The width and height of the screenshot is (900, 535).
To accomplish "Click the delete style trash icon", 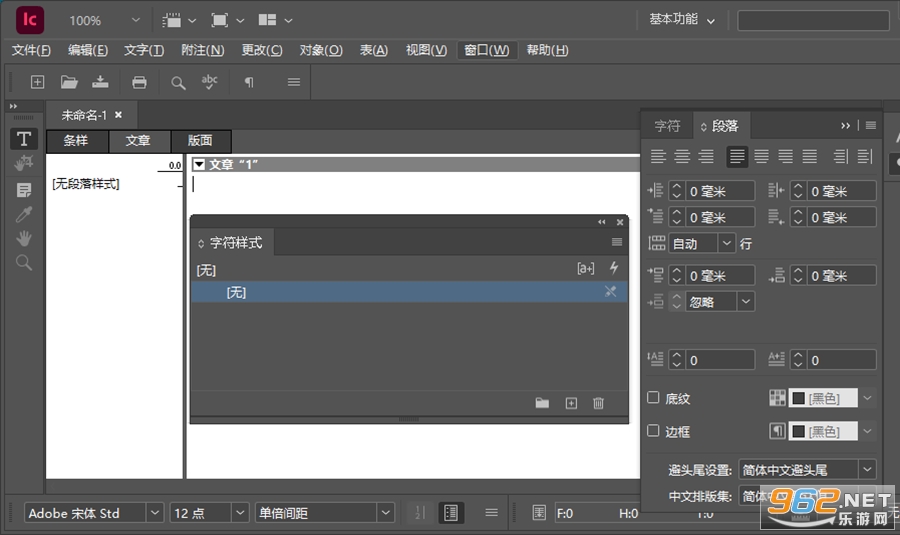I will [x=598, y=404].
